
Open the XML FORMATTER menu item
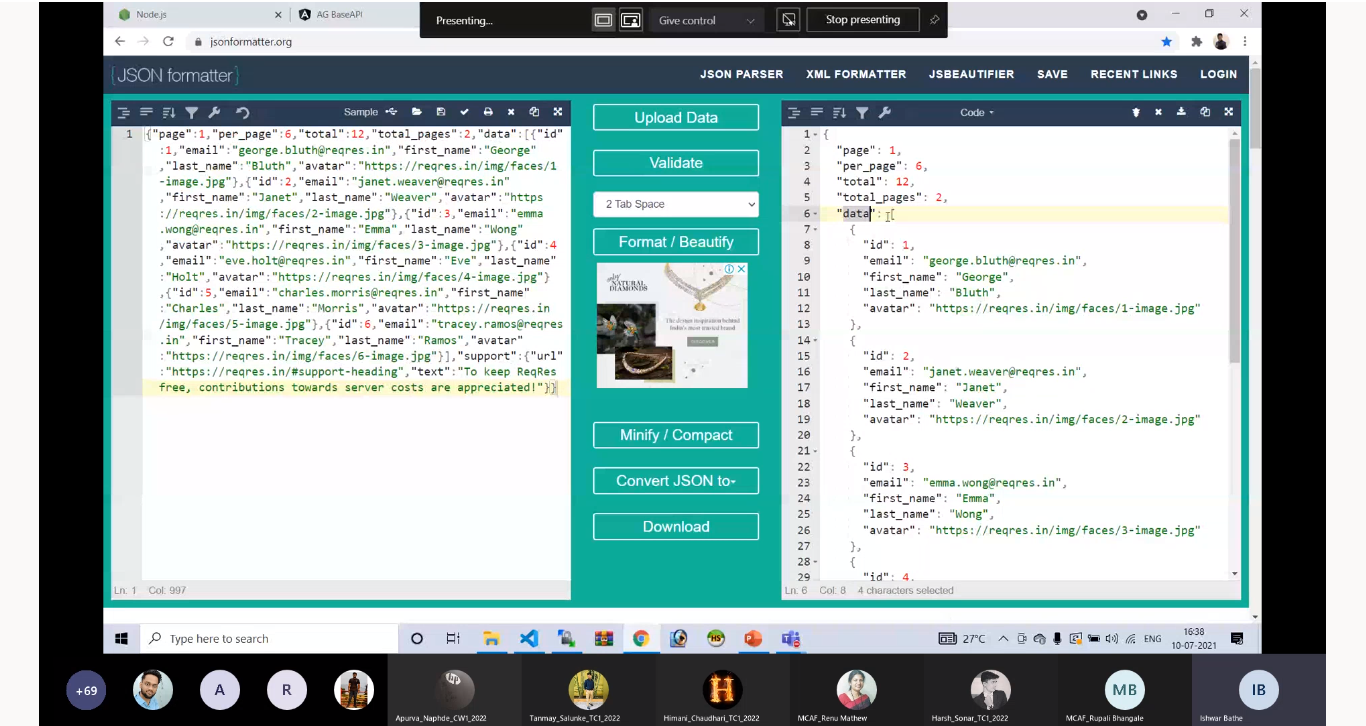pyautogui.click(x=856, y=74)
